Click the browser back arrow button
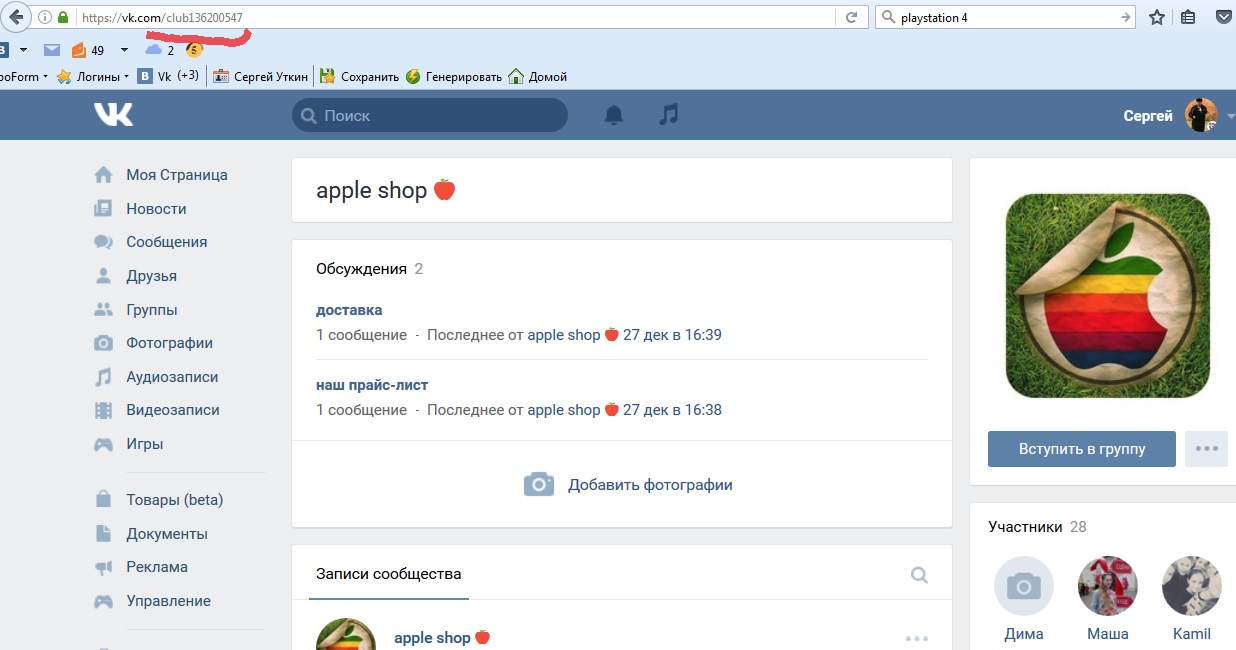The height and width of the screenshot is (650, 1236). (14, 17)
